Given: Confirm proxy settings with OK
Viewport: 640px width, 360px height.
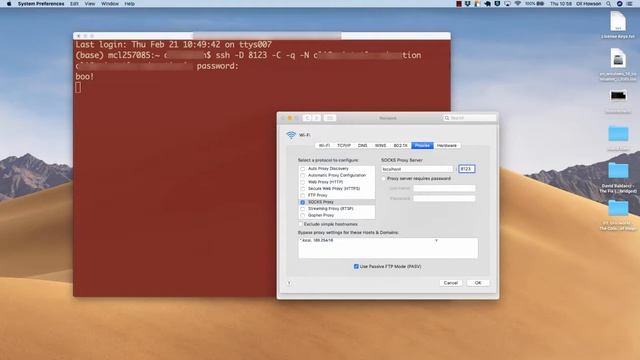Looking at the screenshot, I should coord(478,283).
